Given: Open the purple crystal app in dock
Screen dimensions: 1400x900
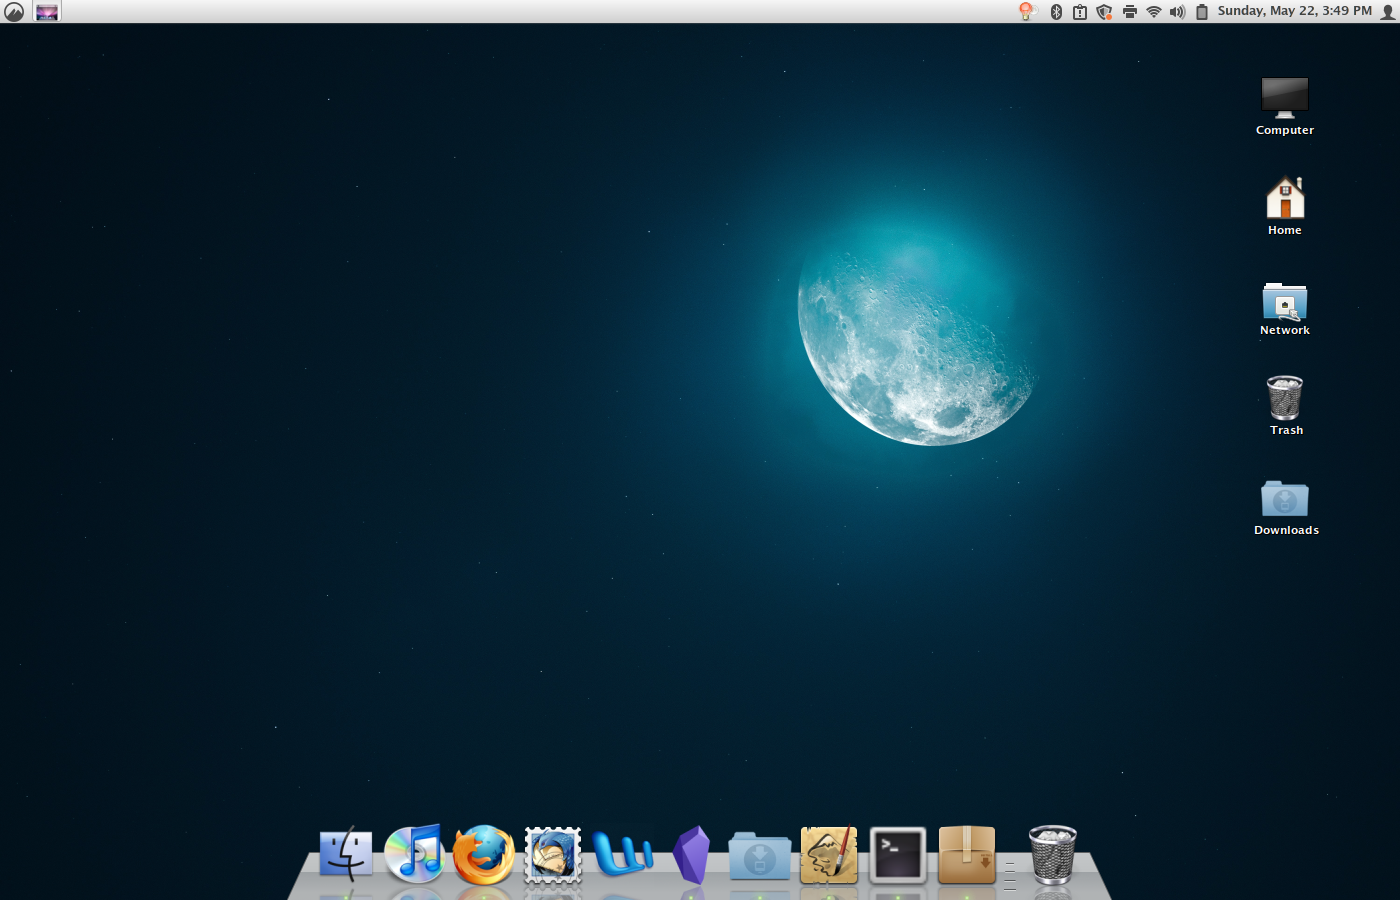Looking at the screenshot, I should pos(691,855).
